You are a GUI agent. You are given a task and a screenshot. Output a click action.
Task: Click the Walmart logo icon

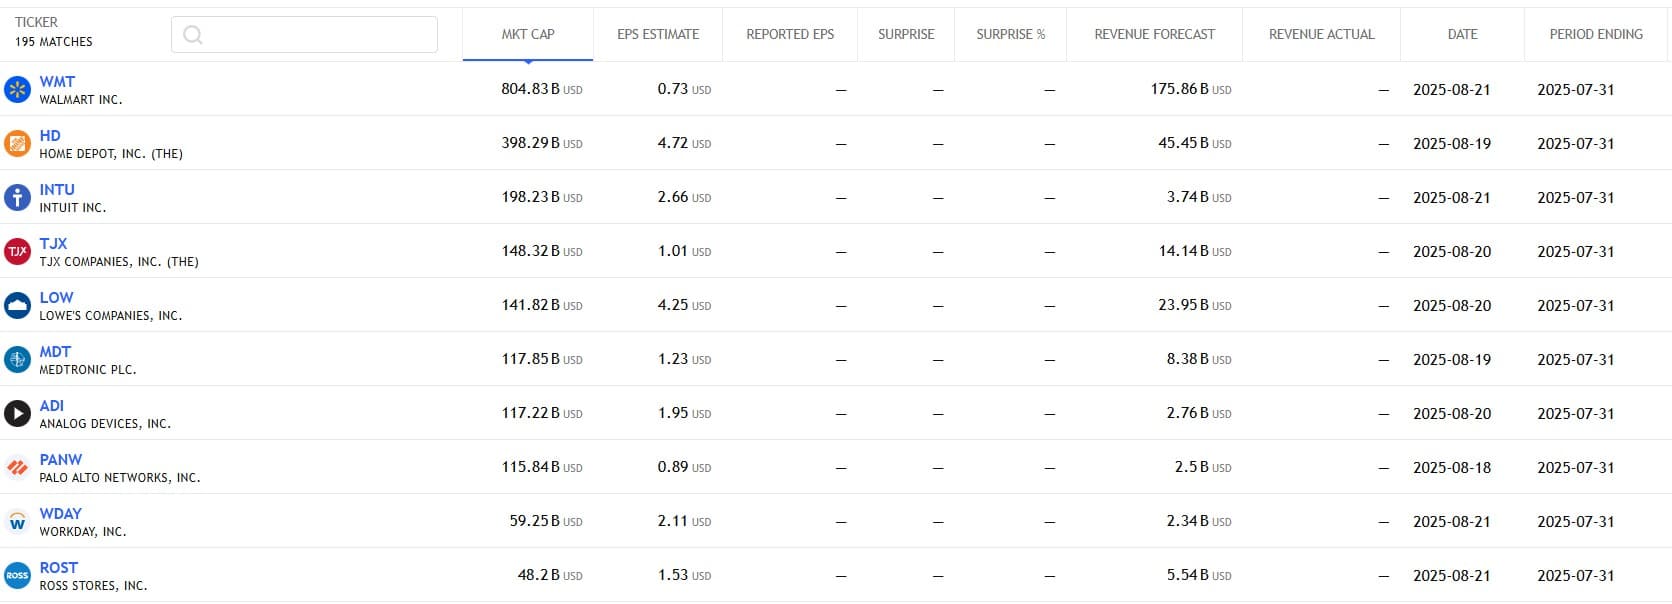[x=17, y=90]
